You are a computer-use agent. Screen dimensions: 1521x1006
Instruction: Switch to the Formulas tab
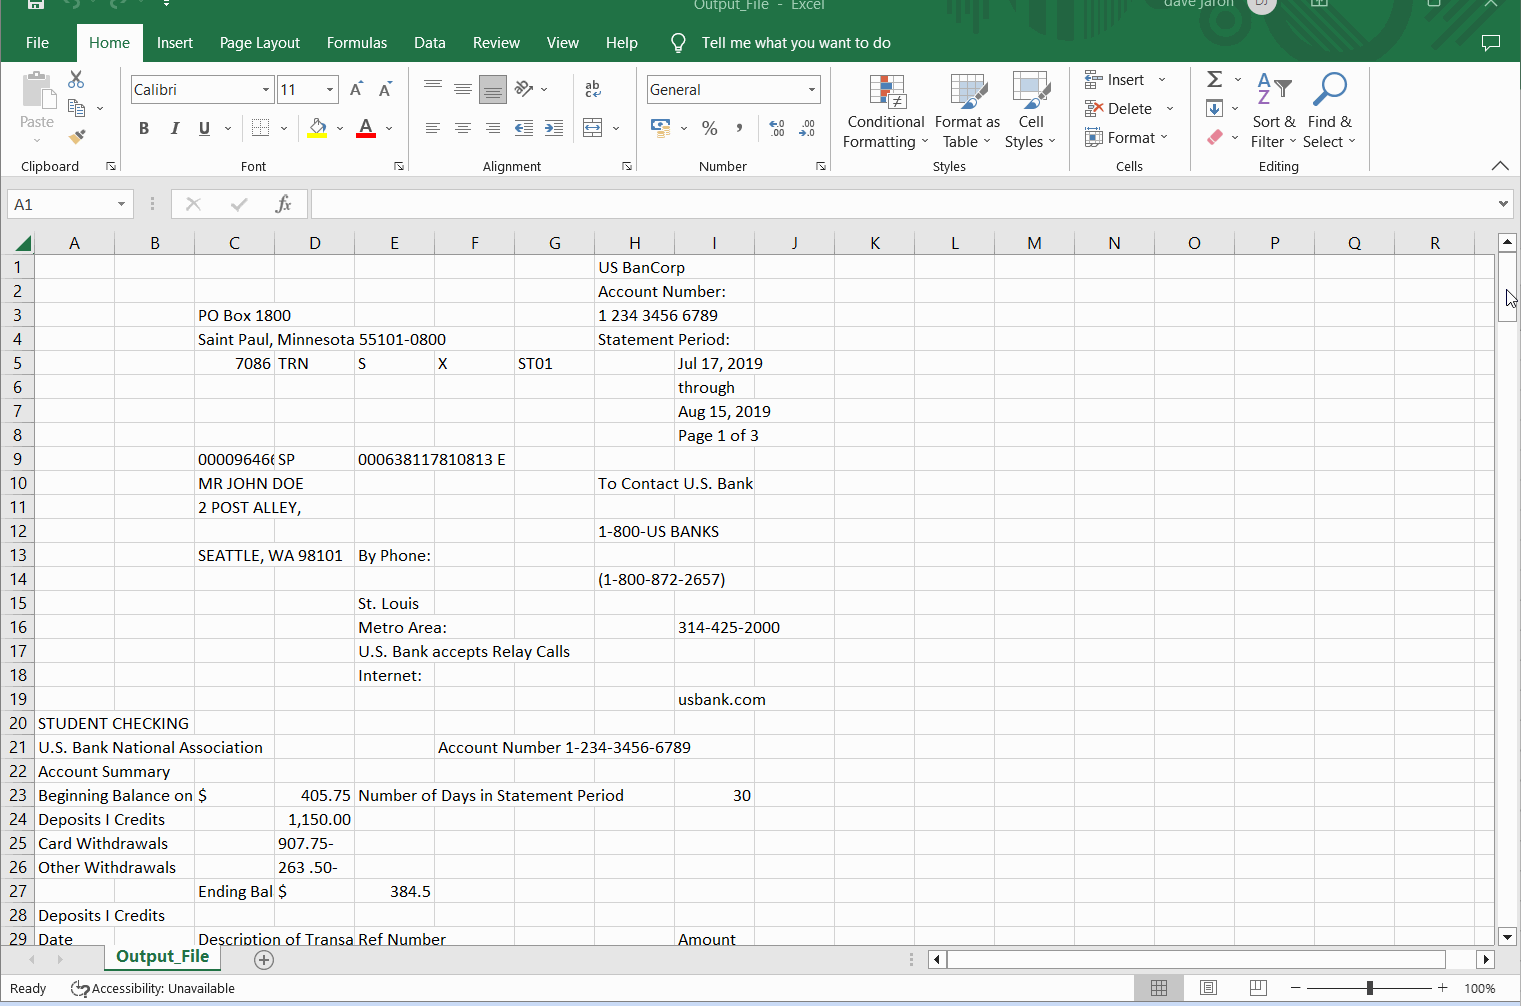pyautogui.click(x=357, y=43)
